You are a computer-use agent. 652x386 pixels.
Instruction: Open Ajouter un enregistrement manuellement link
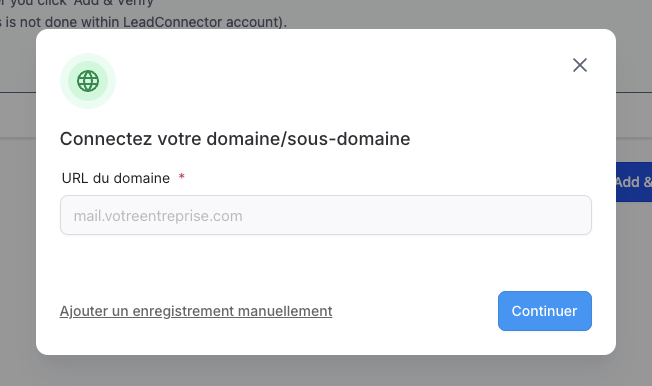pos(196,311)
